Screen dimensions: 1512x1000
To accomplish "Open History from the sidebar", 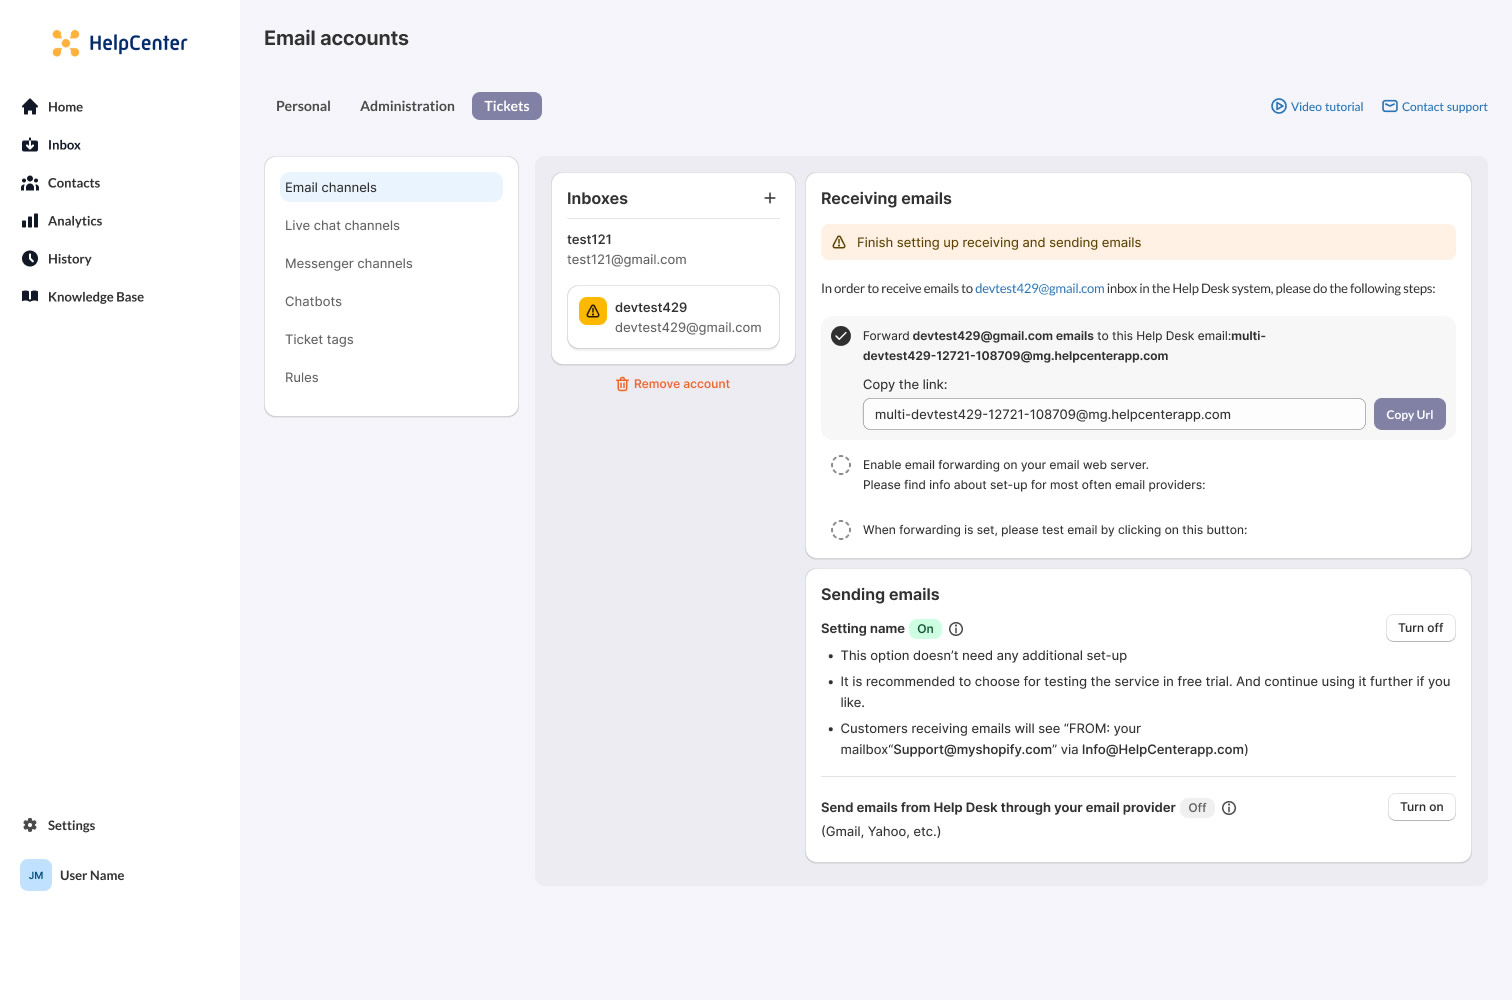I will pyautogui.click(x=70, y=258).
